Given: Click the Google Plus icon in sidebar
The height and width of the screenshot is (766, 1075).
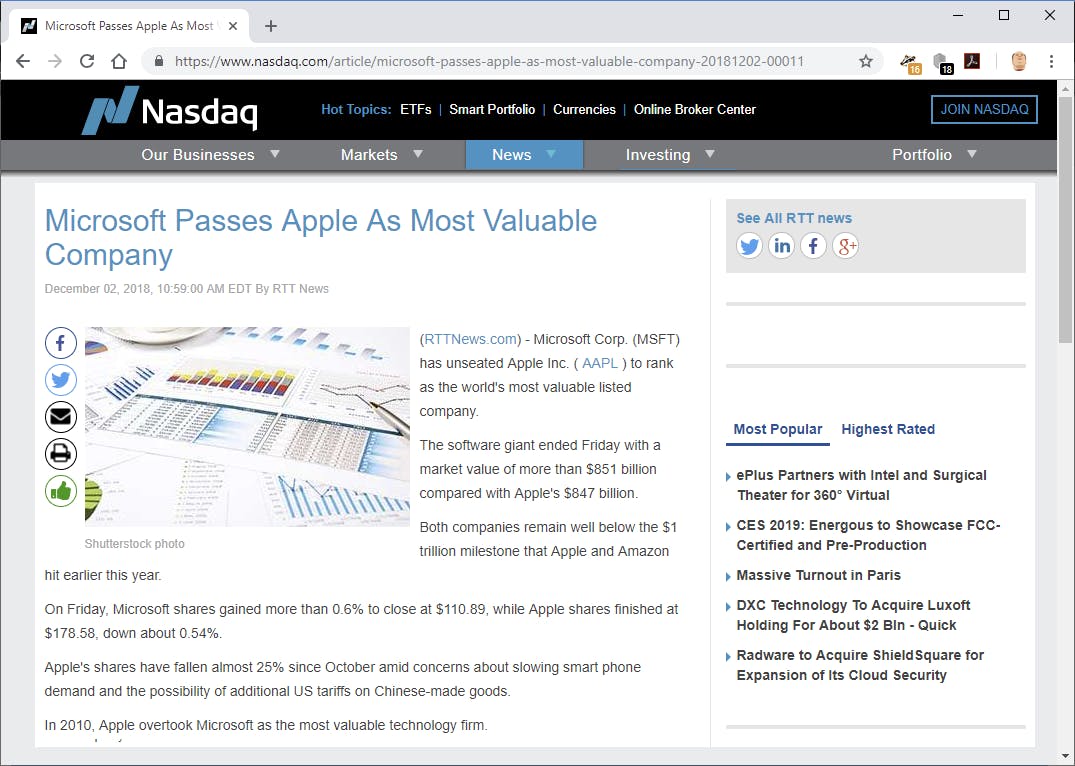Looking at the screenshot, I should (x=845, y=246).
